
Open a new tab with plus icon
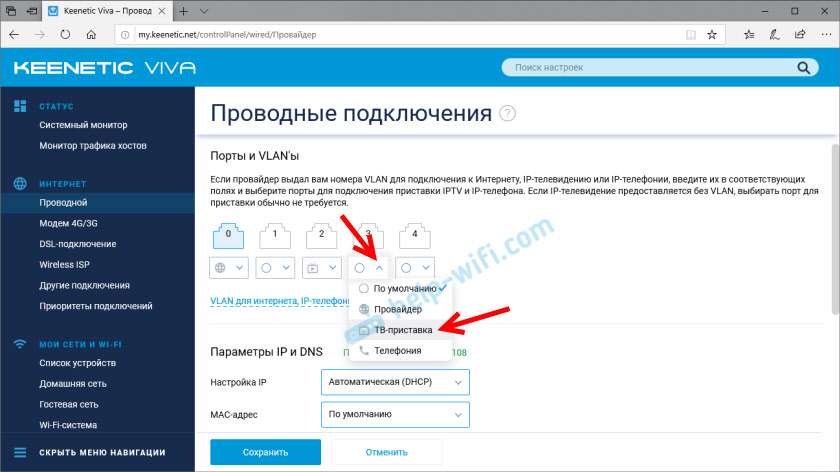(183, 11)
